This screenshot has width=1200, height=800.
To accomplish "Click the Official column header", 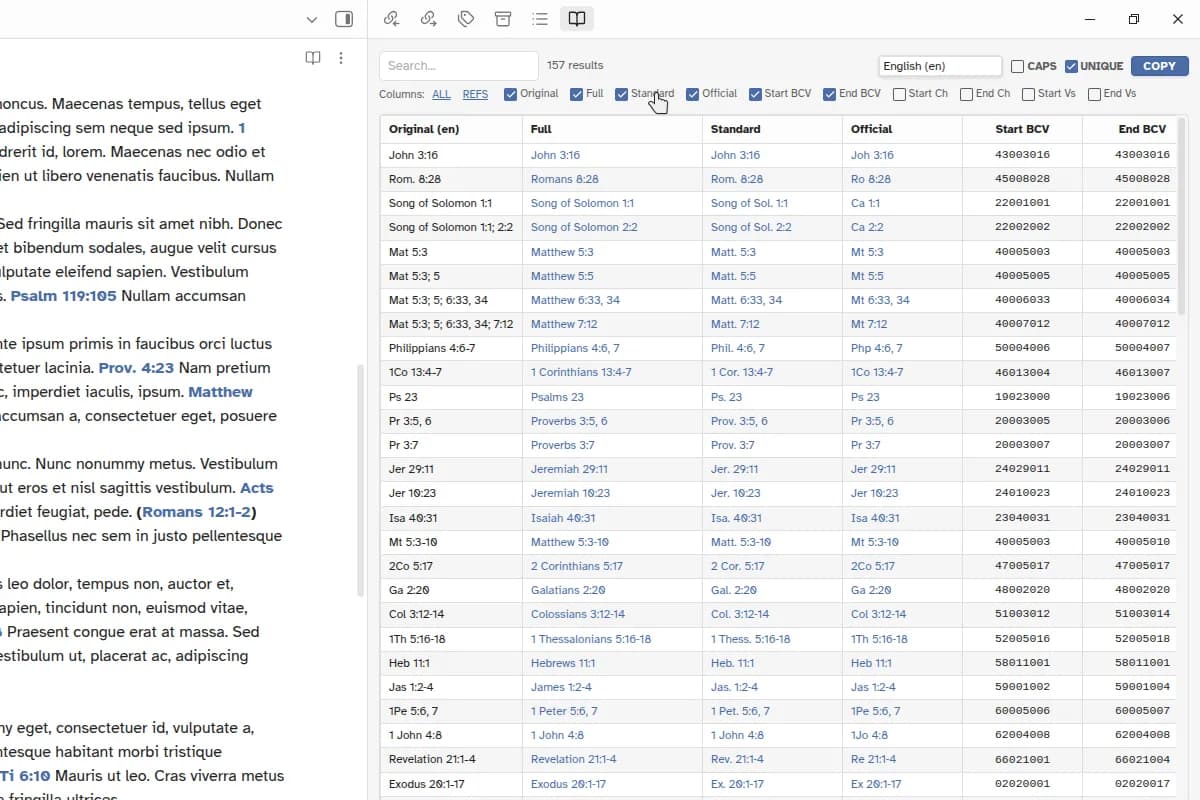I will coord(902,129).
